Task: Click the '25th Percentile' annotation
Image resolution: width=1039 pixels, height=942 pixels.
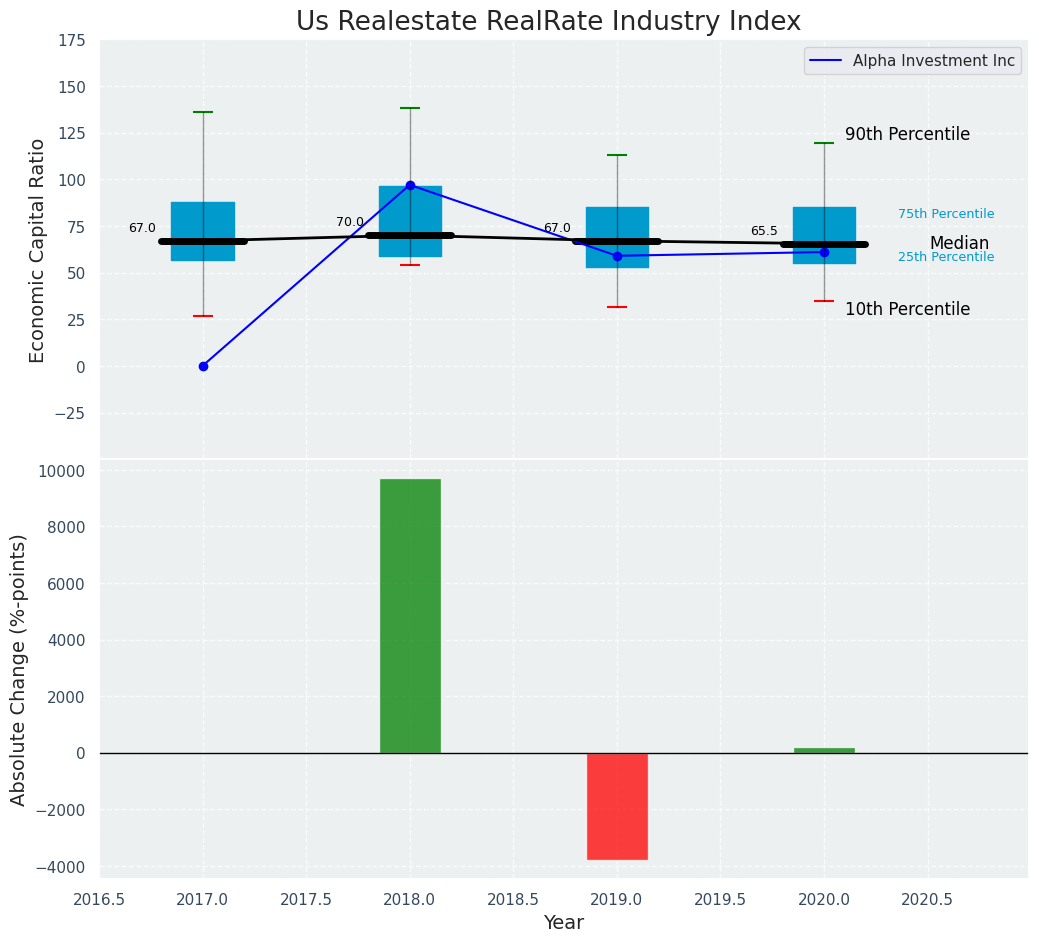Action: (x=946, y=257)
